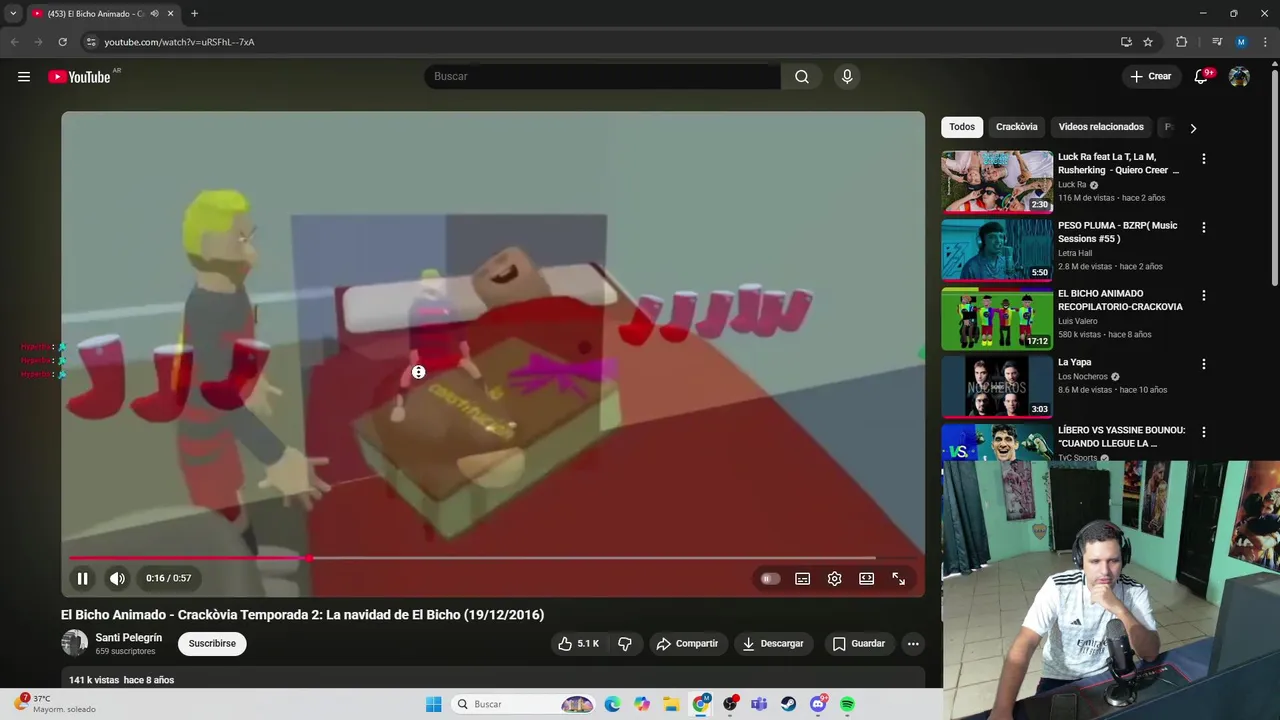This screenshot has height=720, width=1280.
Task: Share the video via Compartir
Action: (x=687, y=644)
